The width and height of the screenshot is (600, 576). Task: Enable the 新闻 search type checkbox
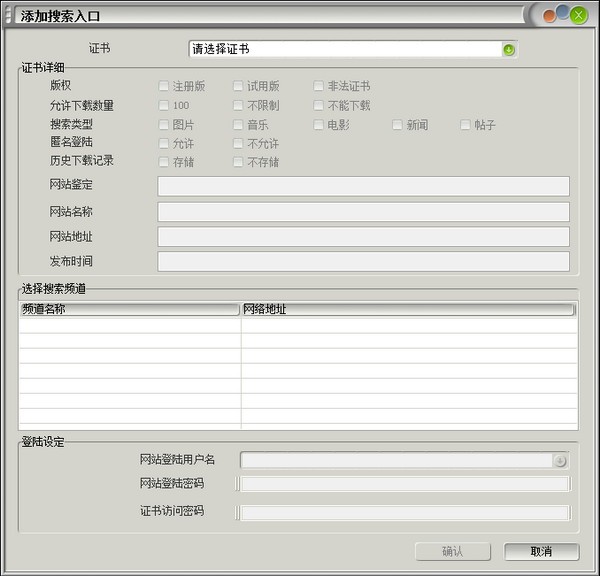[398, 125]
